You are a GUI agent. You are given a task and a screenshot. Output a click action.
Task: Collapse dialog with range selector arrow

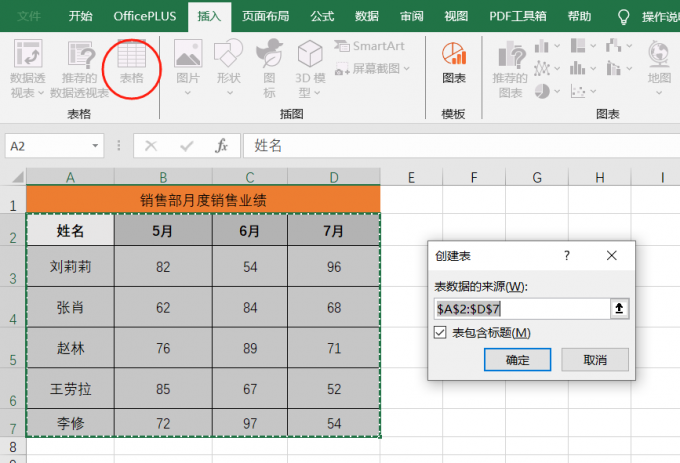(x=619, y=308)
